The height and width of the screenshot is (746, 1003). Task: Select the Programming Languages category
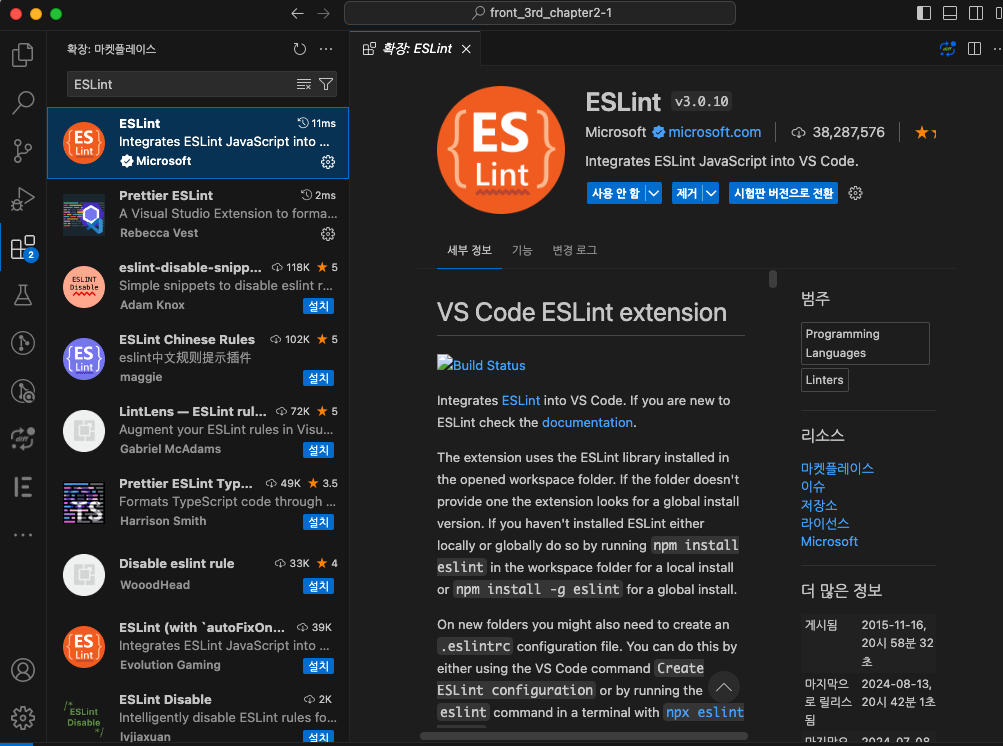tap(865, 344)
